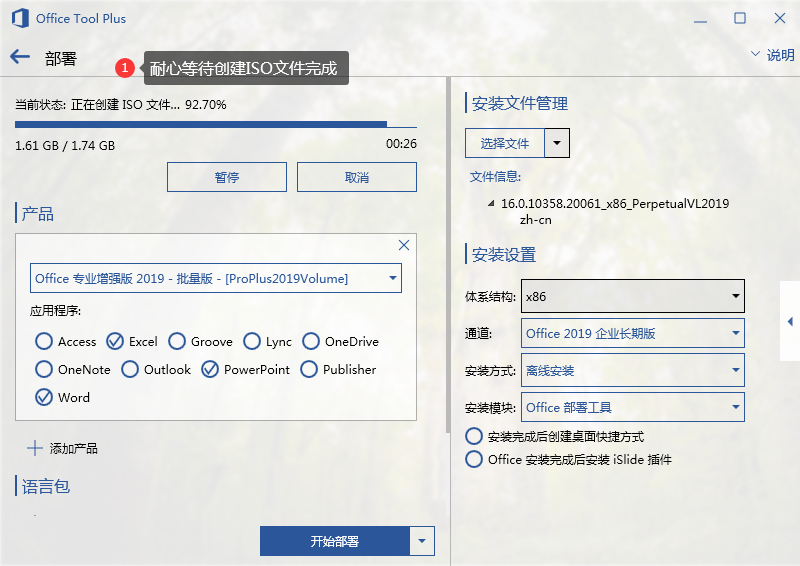800x566 pixels.
Task: Click the 添加产品 link
Action: pyautogui.click(x=73, y=448)
